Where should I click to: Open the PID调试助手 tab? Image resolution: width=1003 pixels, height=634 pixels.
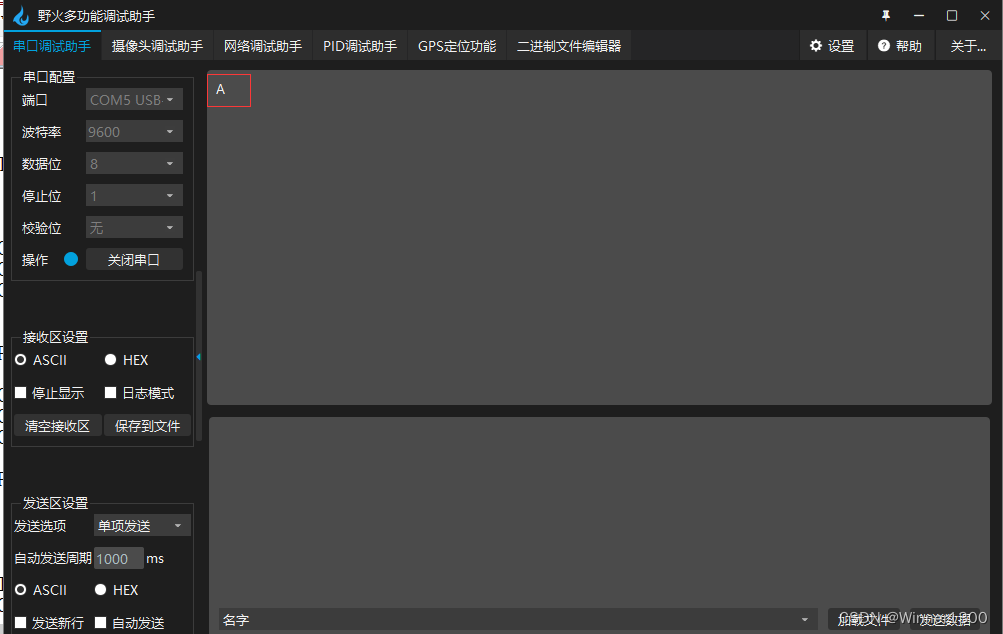point(360,46)
